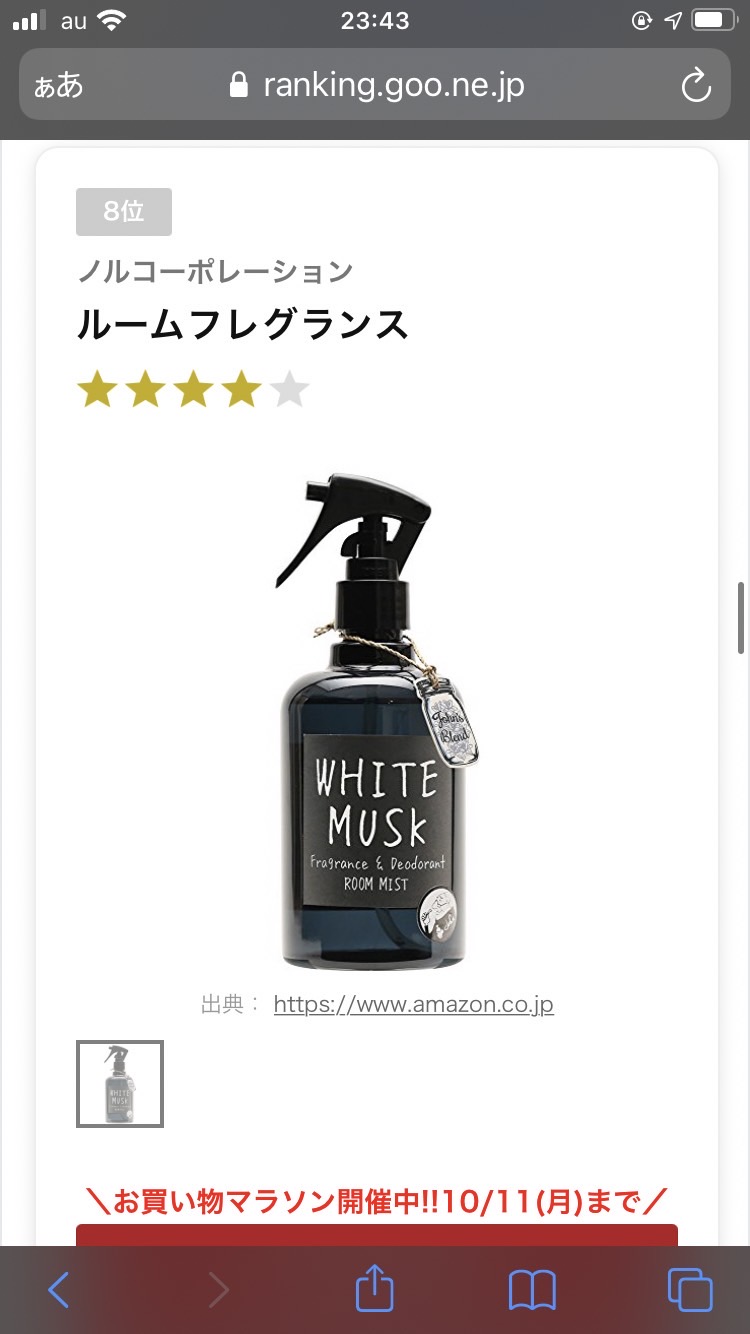Screen dimensions: 750x1334
Task: Tap the 8位 rank badge
Action: pos(124,211)
